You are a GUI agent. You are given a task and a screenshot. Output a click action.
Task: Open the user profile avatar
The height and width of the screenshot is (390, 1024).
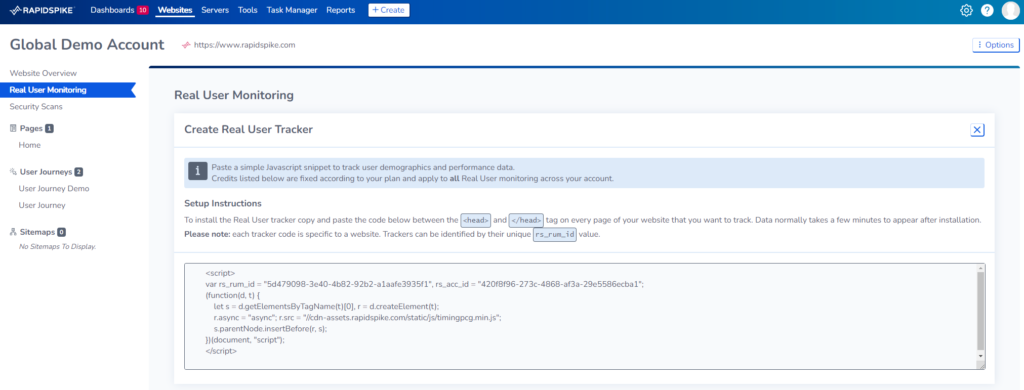click(1010, 10)
